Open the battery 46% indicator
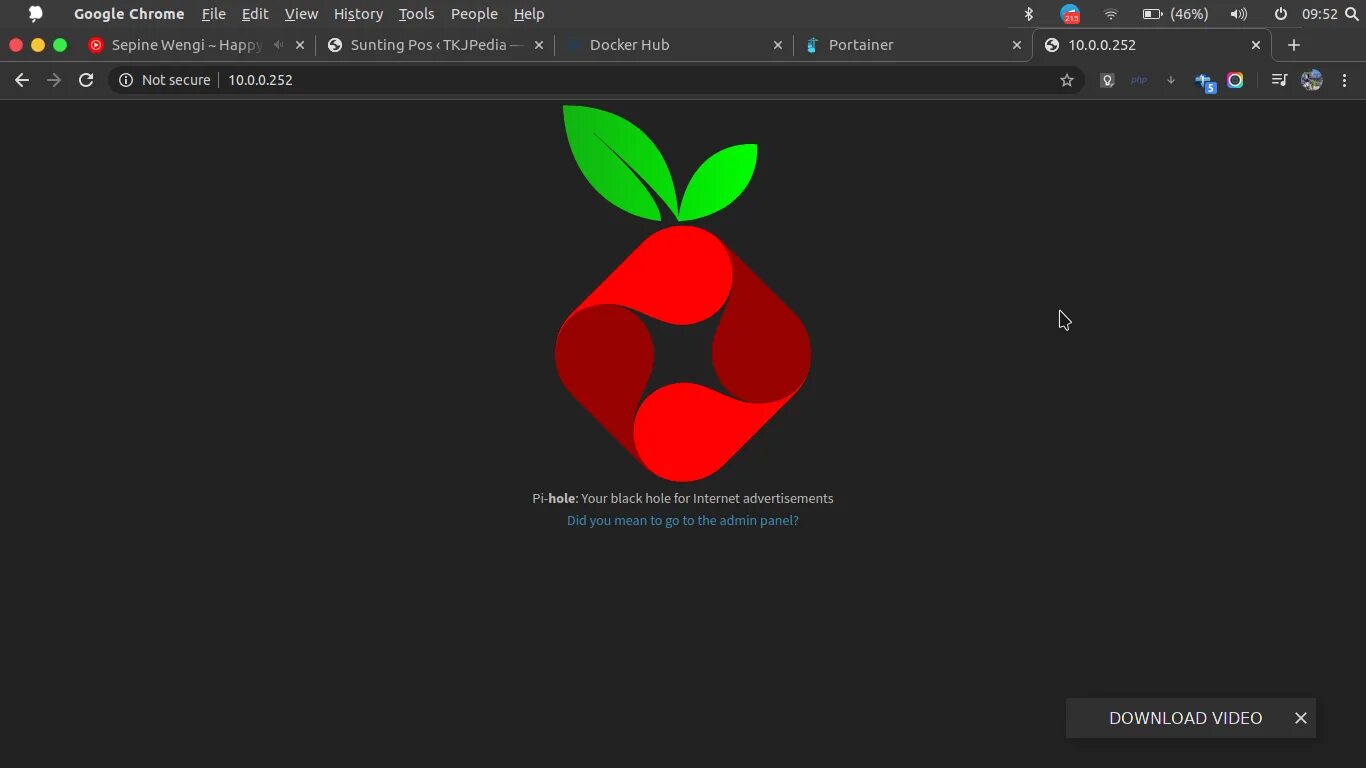The image size is (1366, 768). click(x=1175, y=14)
